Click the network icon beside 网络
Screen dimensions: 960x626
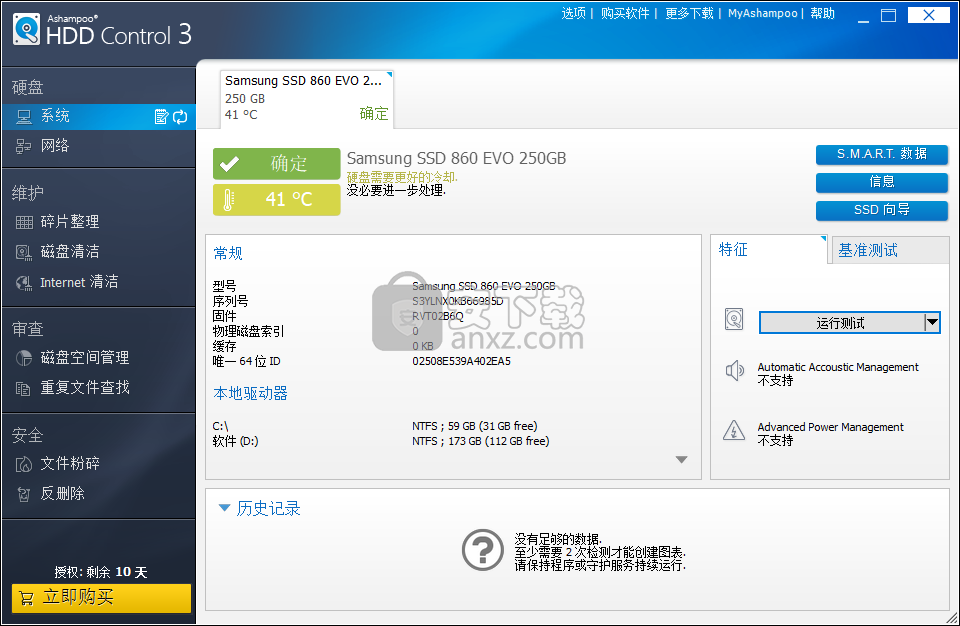pos(24,146)
